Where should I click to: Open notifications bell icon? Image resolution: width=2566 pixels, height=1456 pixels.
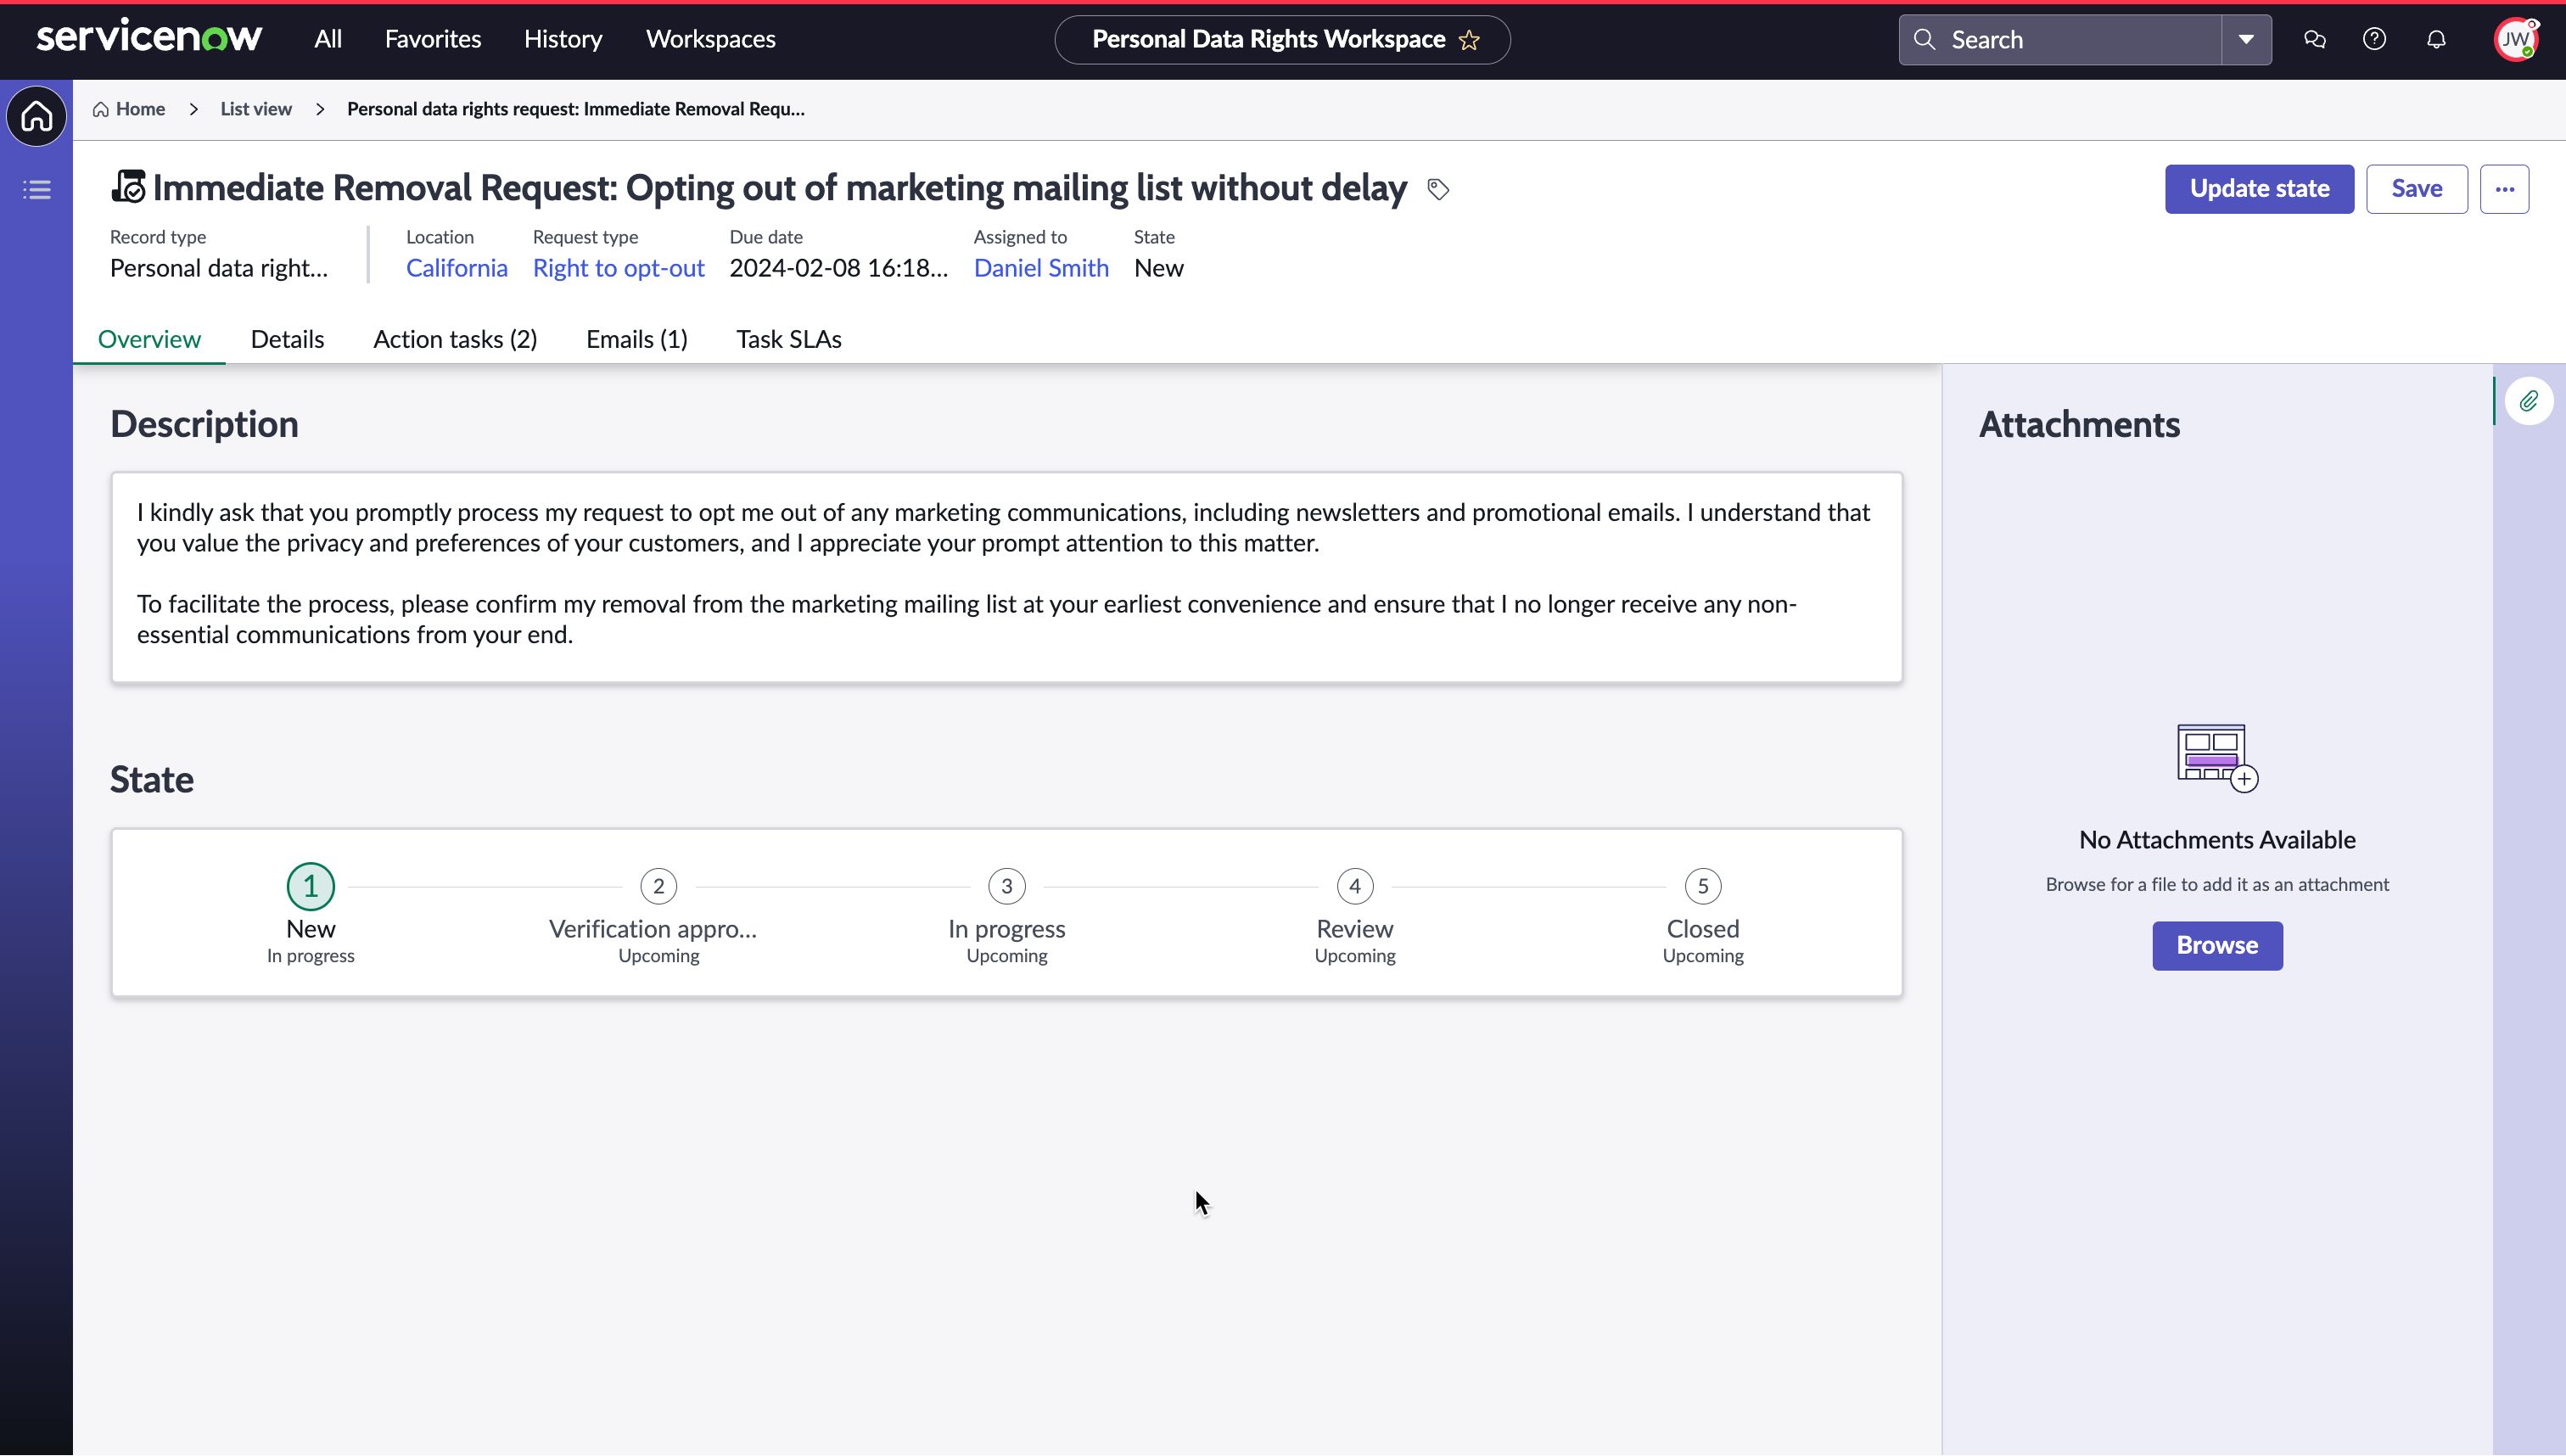(x=2436, y=39)
